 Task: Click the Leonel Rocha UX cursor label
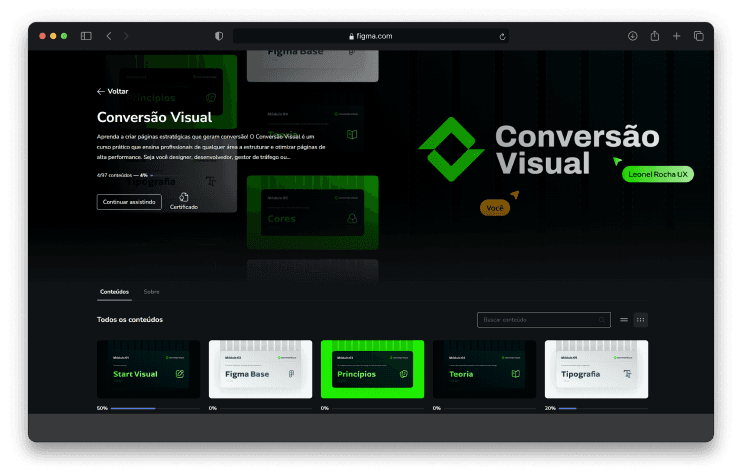coord(658,174)
